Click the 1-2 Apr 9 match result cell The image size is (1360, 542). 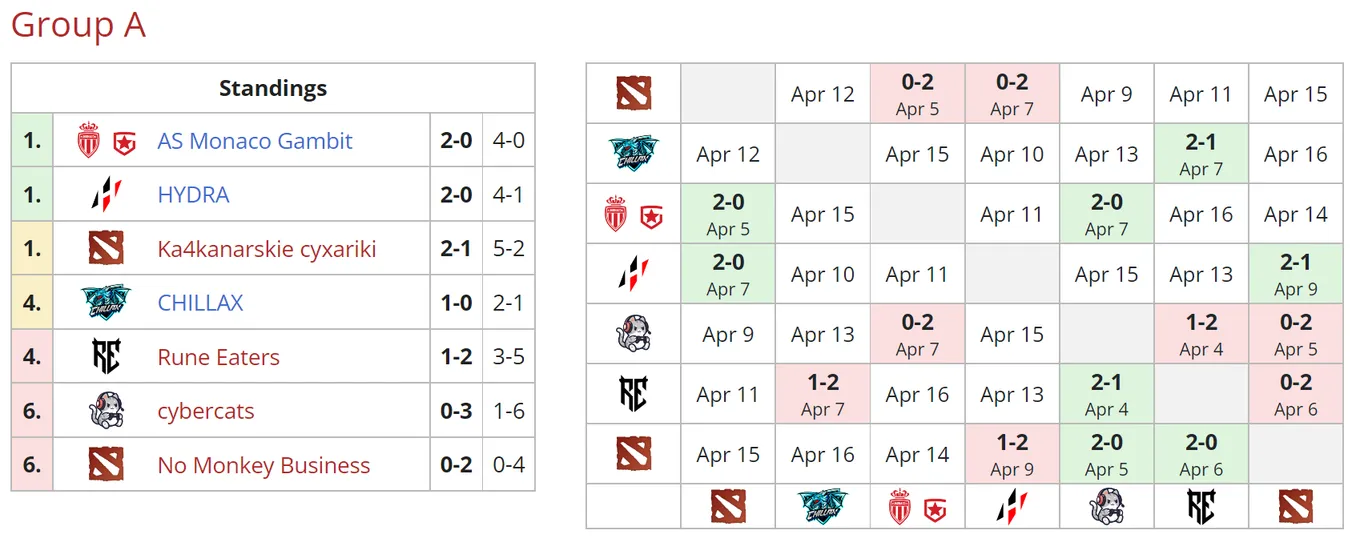[1012, 454]
